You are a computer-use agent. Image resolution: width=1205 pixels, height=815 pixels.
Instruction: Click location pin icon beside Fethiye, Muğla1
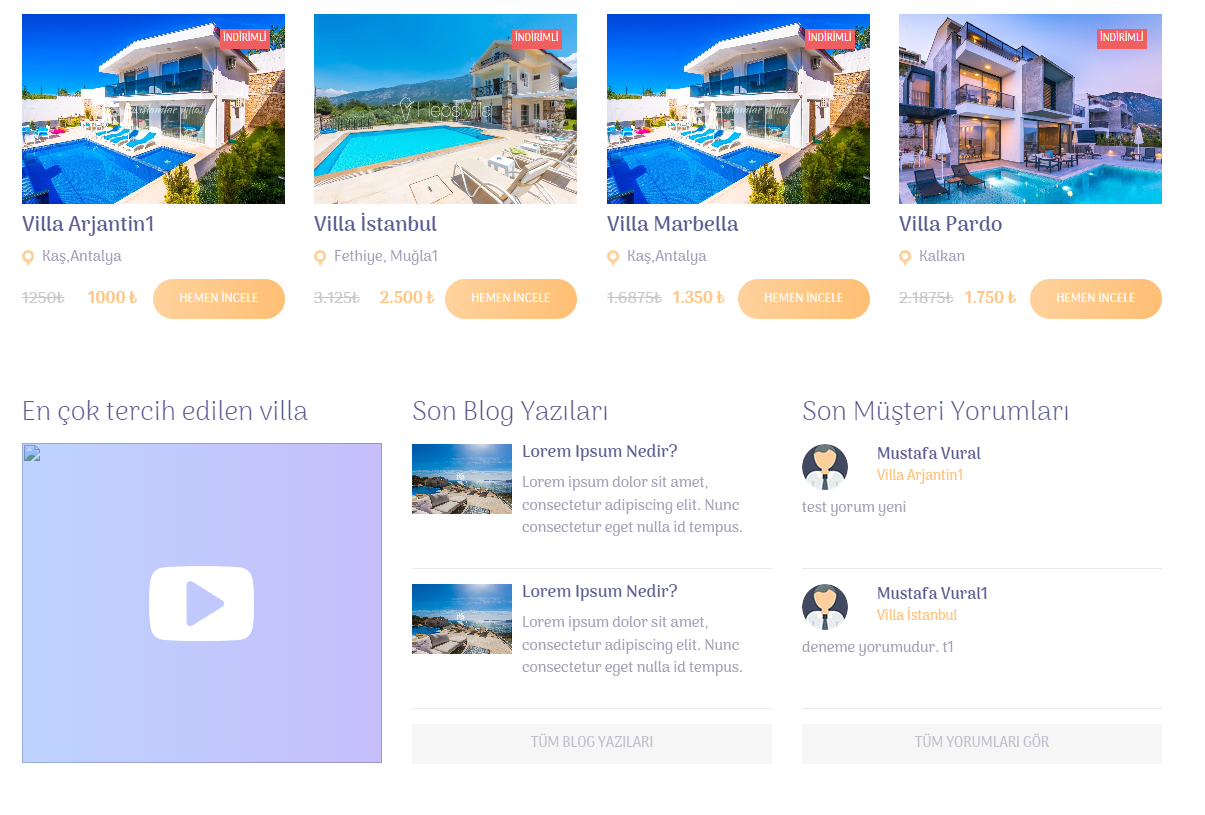[320, 258]
